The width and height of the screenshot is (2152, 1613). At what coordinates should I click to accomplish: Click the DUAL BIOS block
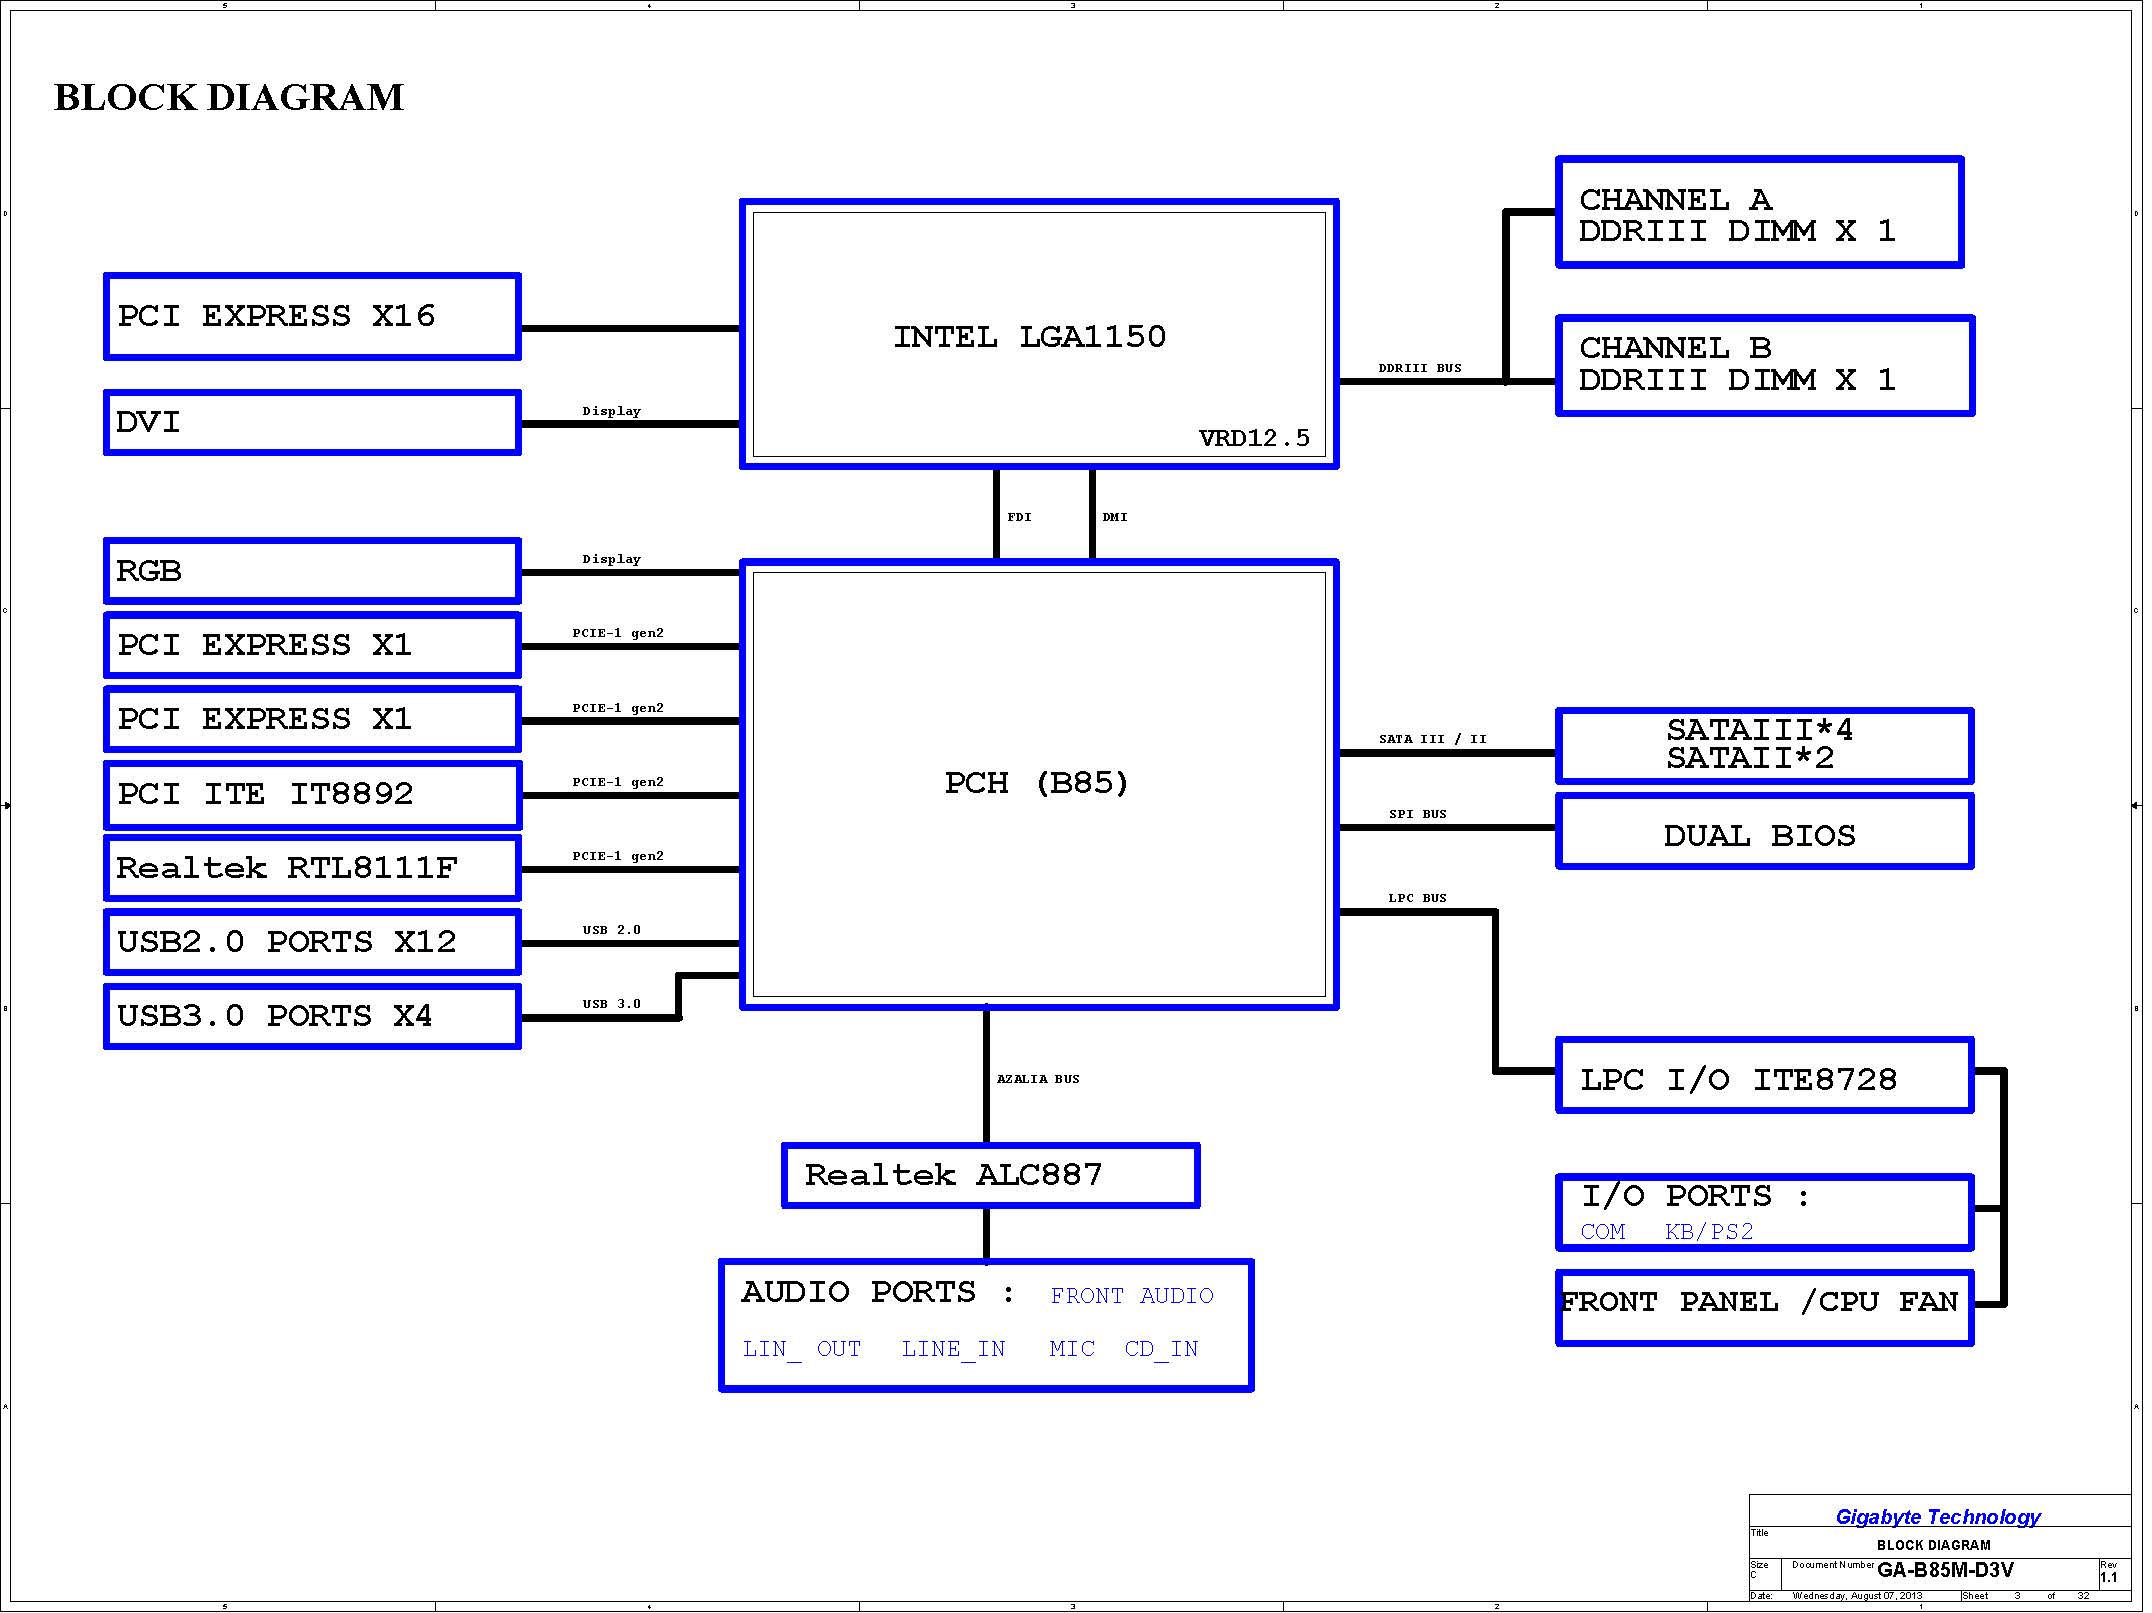click(1764, 832)
